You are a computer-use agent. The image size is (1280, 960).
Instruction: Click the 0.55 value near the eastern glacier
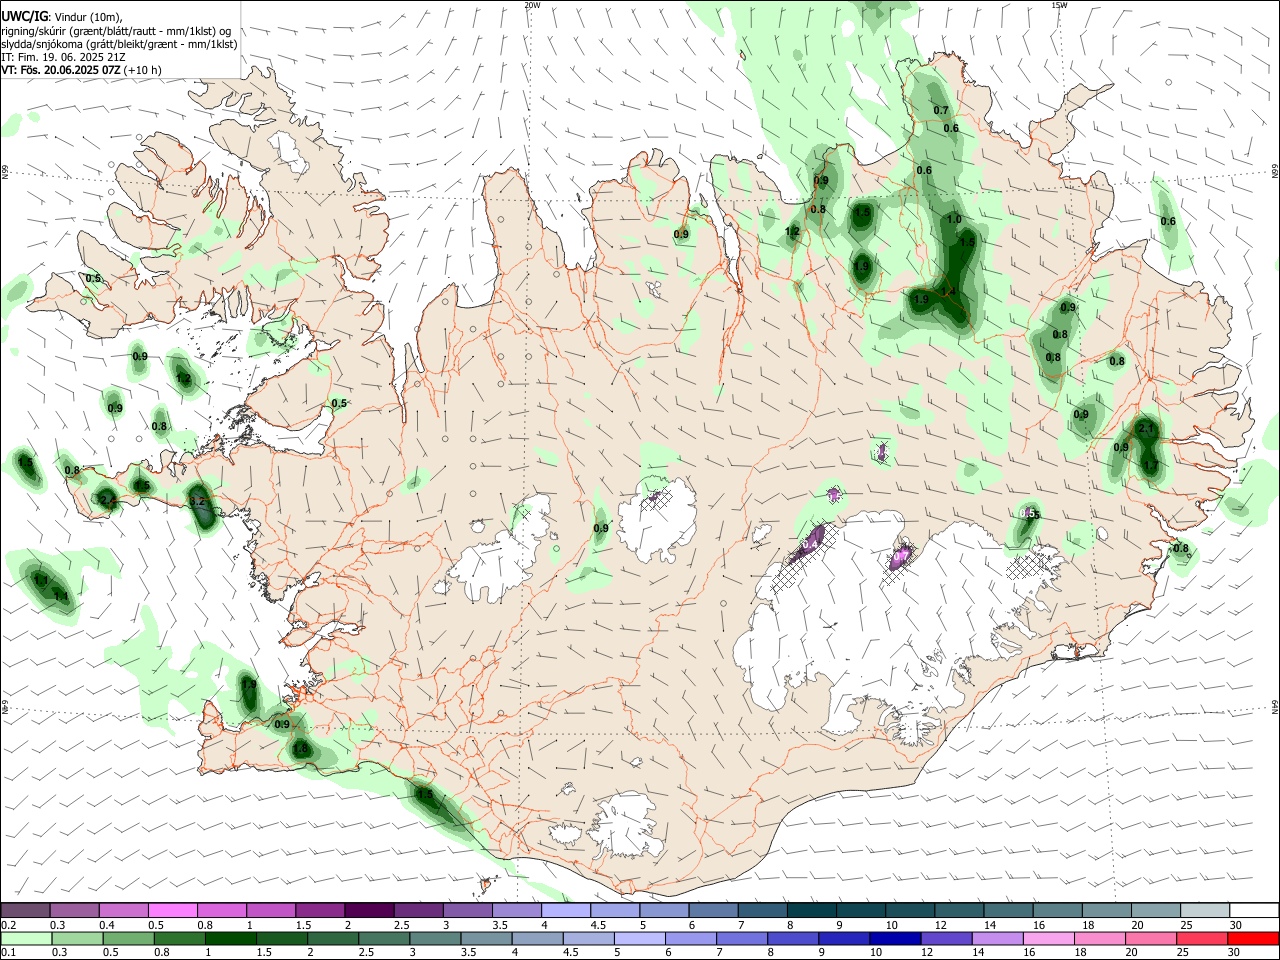pyautogui.click(x=1028, y=513)
